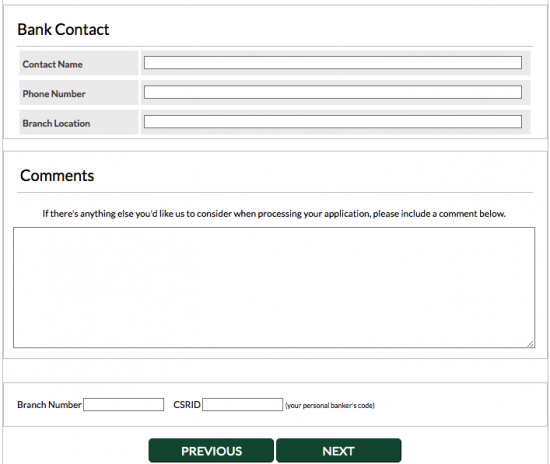Click the Bank Contact heading
Image resolution: width=550 pixels, height=464 pixels.
coord(63,29)
